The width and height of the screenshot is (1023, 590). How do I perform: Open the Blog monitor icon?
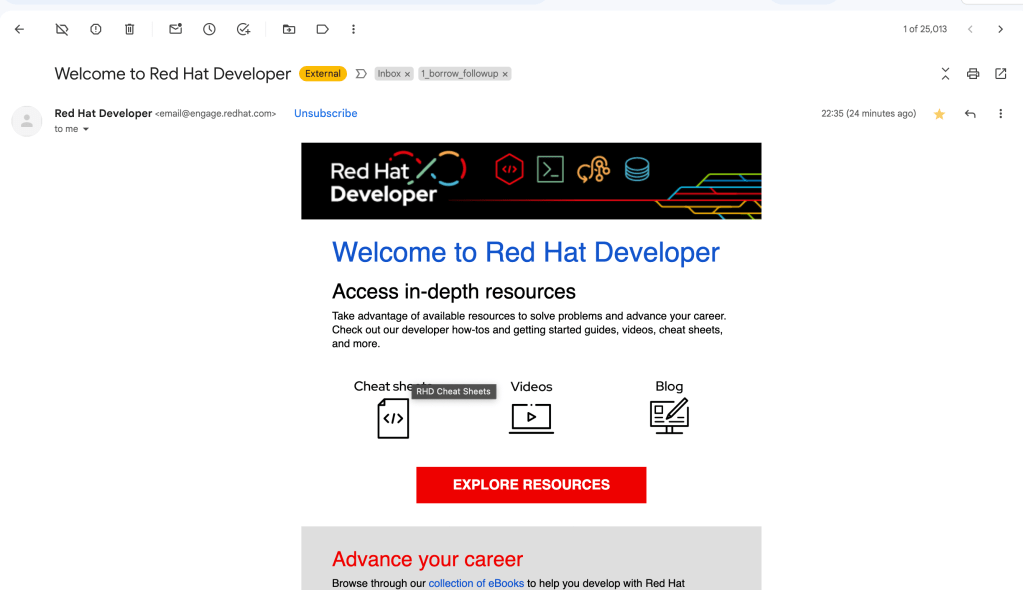pyautogui.click(x=669, y=416)
